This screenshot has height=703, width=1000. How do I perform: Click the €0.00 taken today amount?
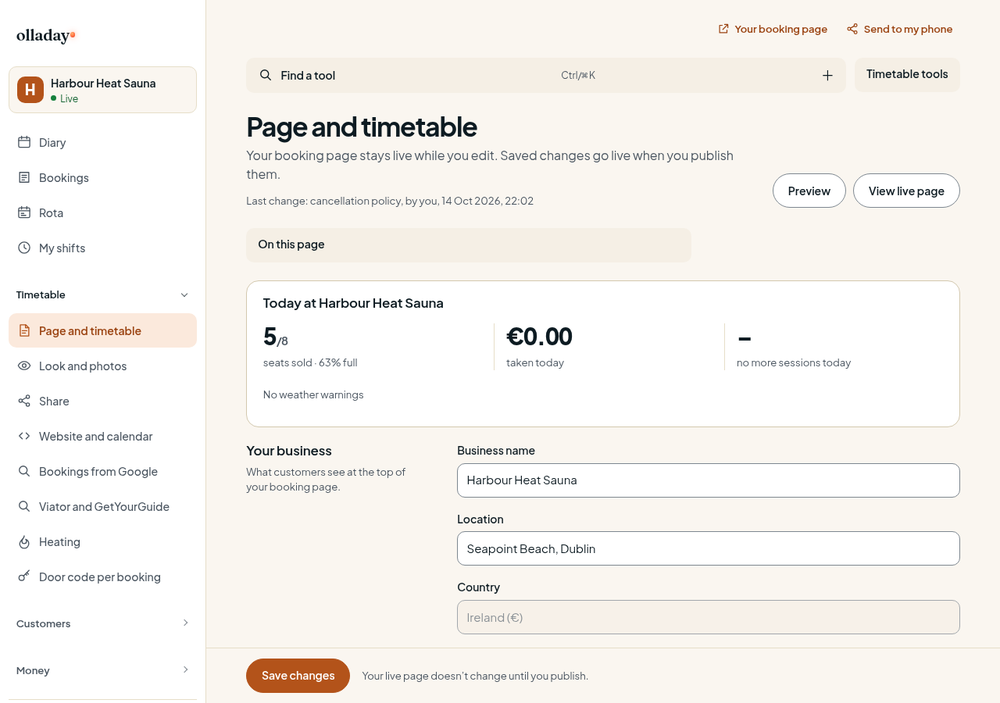[x=539, y=337]
